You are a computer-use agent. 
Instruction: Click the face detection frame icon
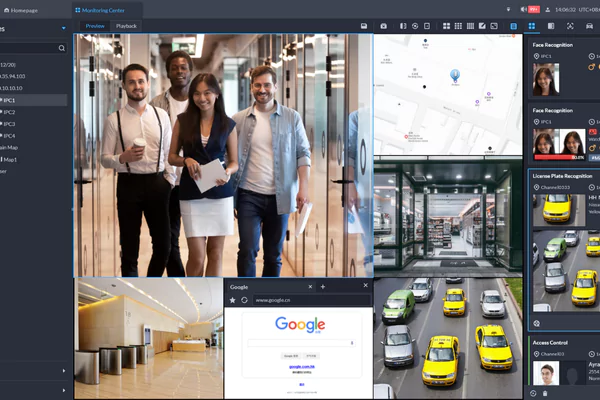(x=570, y=25)
